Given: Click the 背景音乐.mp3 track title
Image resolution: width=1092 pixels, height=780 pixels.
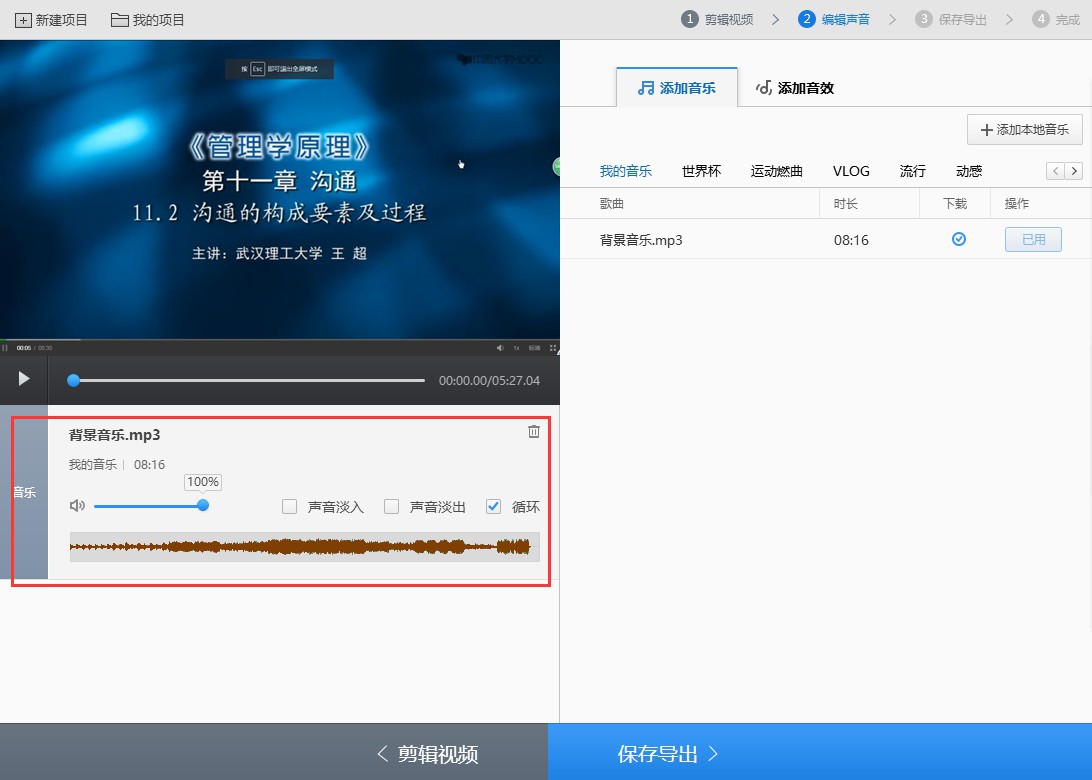Looking at the screenshot, I should (x=114, y=435).
